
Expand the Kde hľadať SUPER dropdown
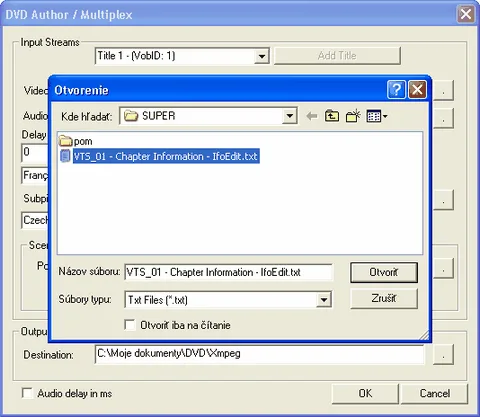pos(290,116)
